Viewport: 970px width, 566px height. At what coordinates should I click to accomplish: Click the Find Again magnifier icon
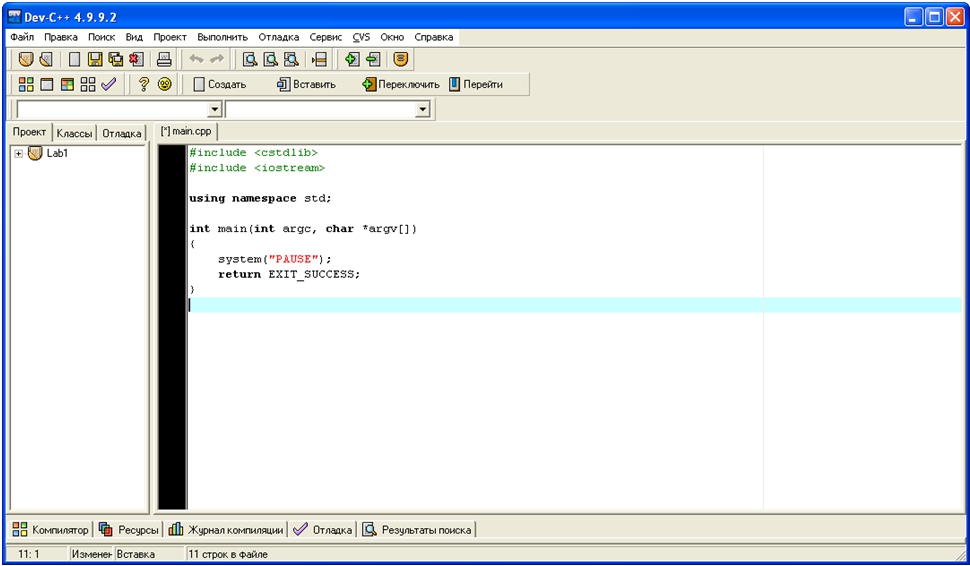pyautogui.click(x=291, y=59)
